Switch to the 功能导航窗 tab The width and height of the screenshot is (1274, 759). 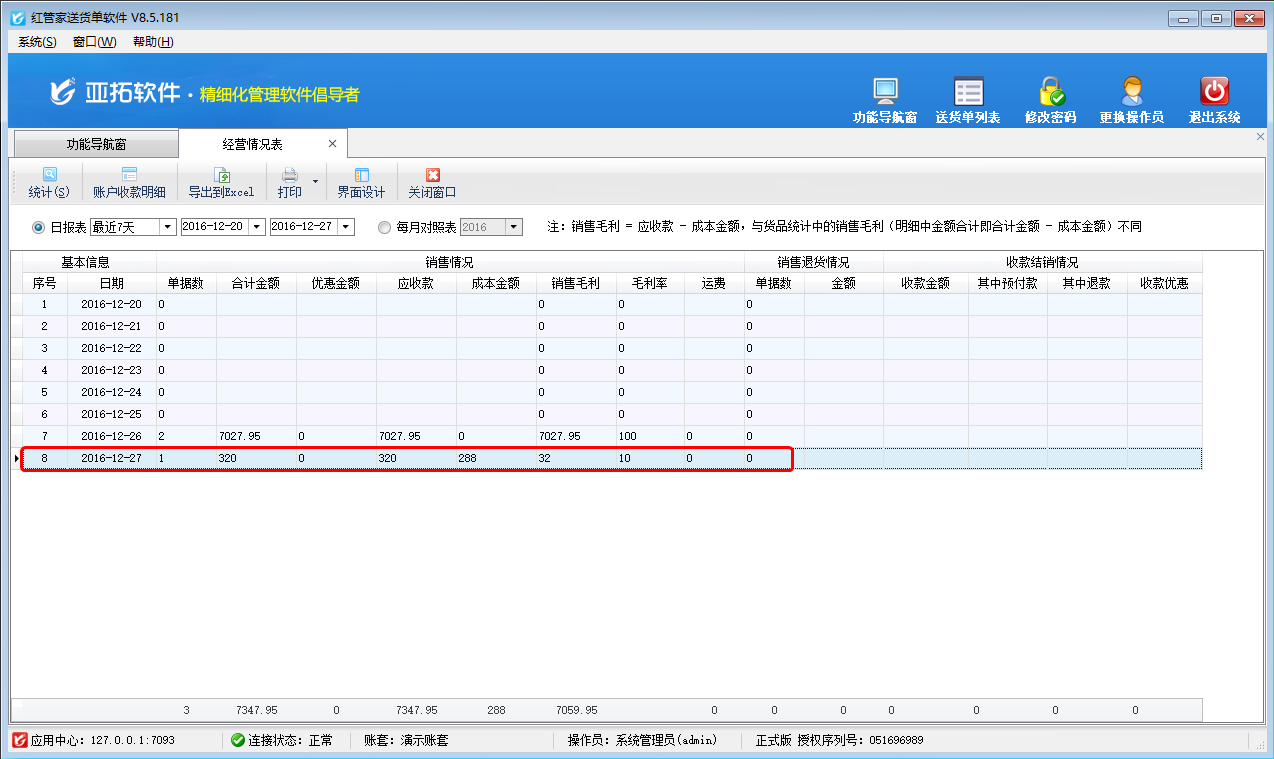[x=96, y=144]
